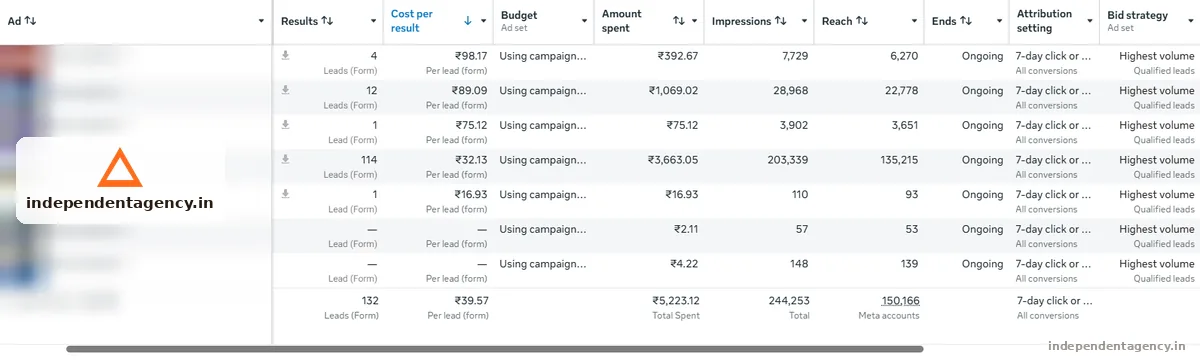The image size is (1200, 360).
Task: Click the Impressions header label
Action: tap(741, 21)
